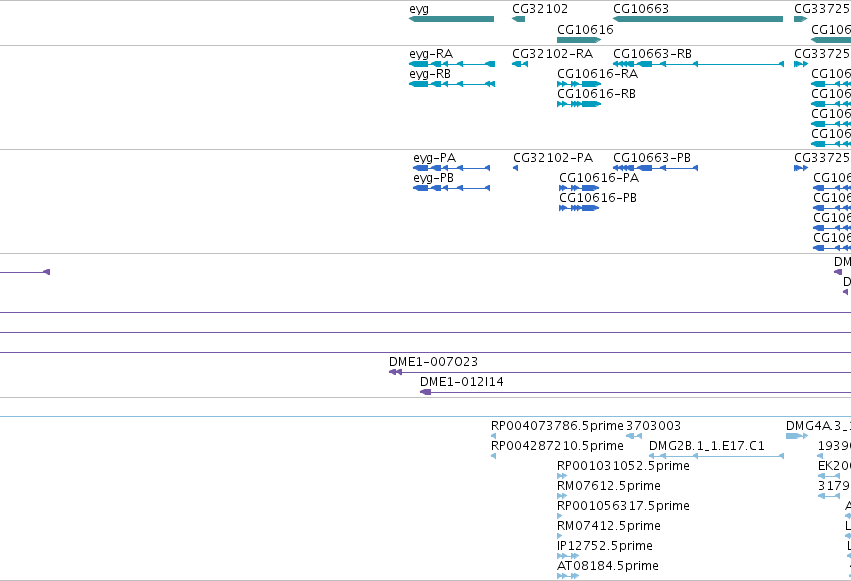Open the 'eyg-PB' protein label
Image resolution: width=851 pixels, height=581 pixels.
click(434, 178)
